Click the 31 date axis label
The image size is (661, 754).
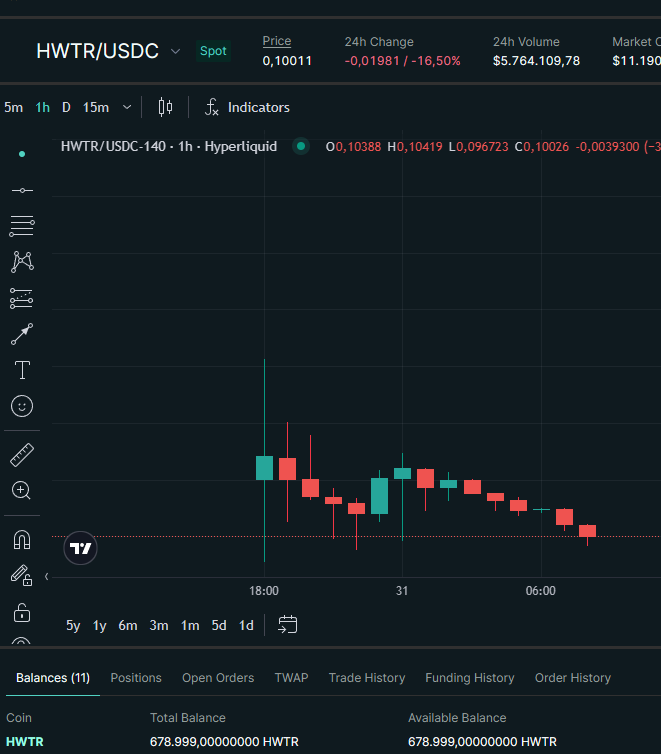coord(402,591)
